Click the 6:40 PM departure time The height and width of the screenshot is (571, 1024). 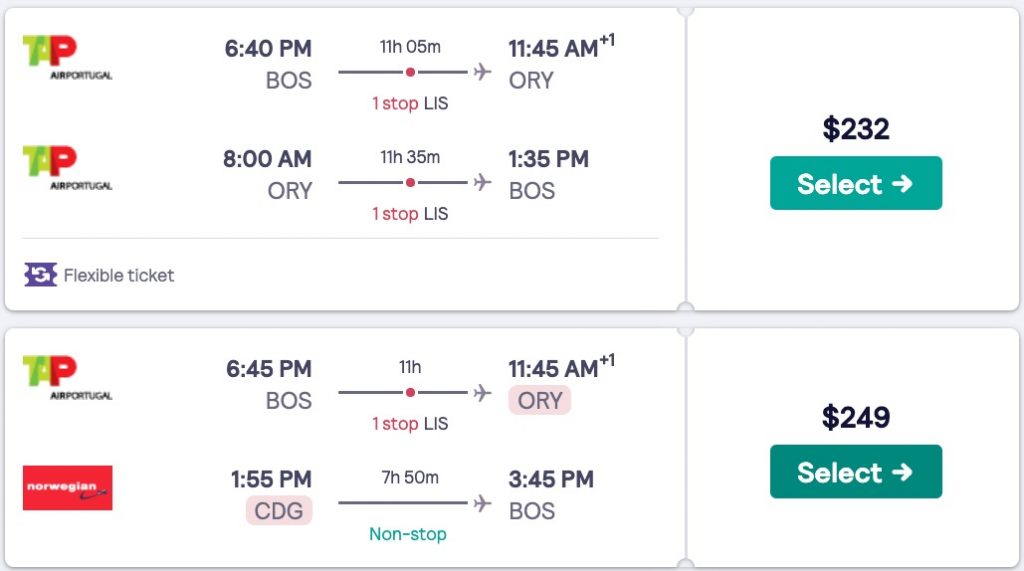pos(269,48)
